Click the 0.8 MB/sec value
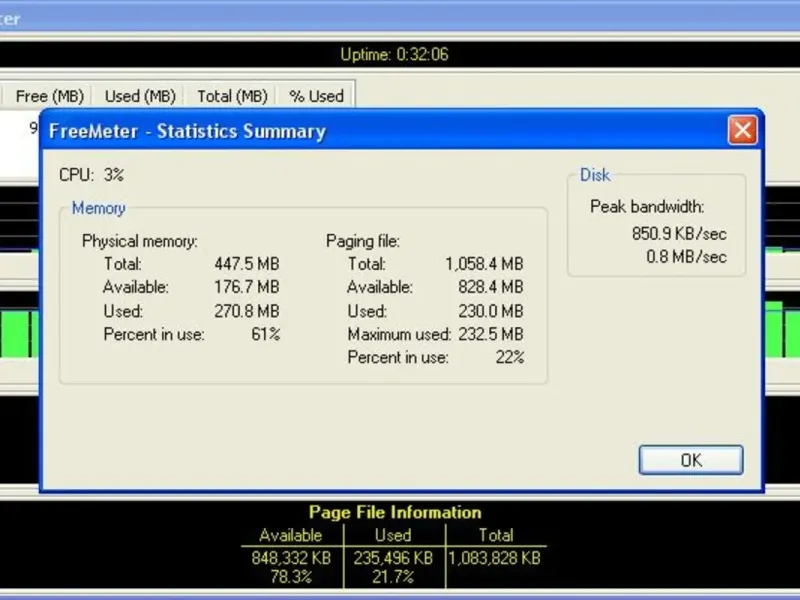Screen dimensions: 800x600 click(x=686, y=256)
